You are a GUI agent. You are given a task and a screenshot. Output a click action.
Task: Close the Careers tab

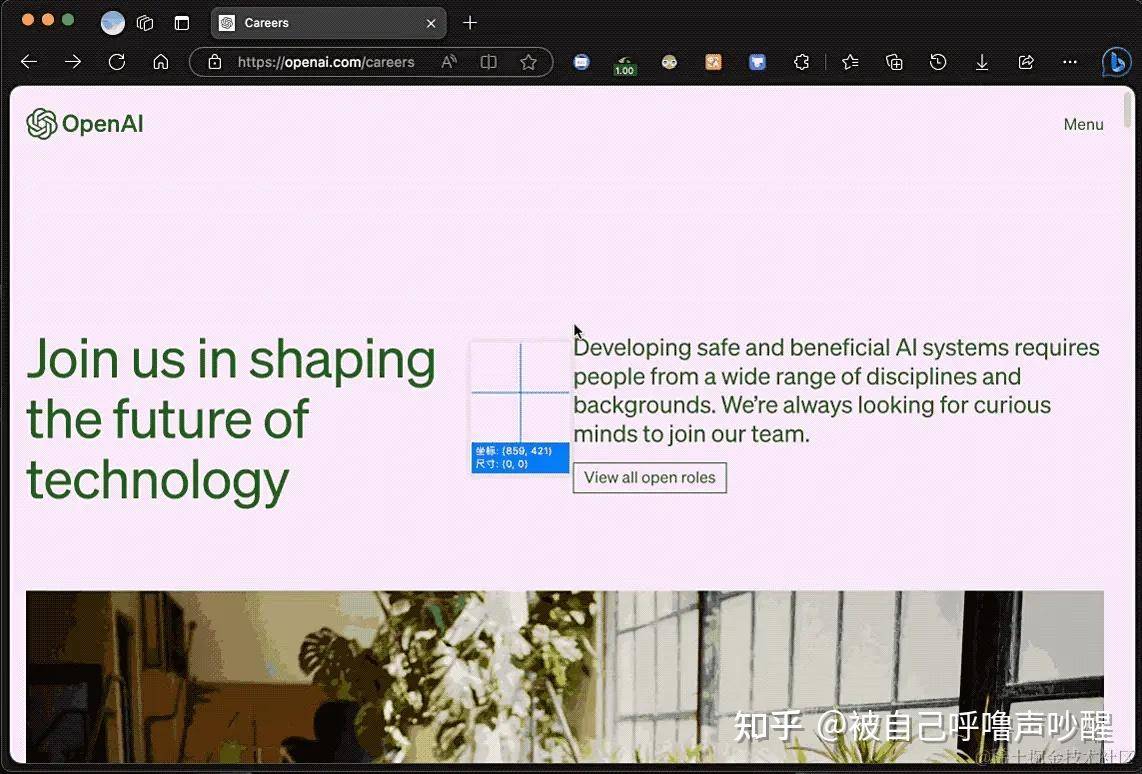[430, 23]
